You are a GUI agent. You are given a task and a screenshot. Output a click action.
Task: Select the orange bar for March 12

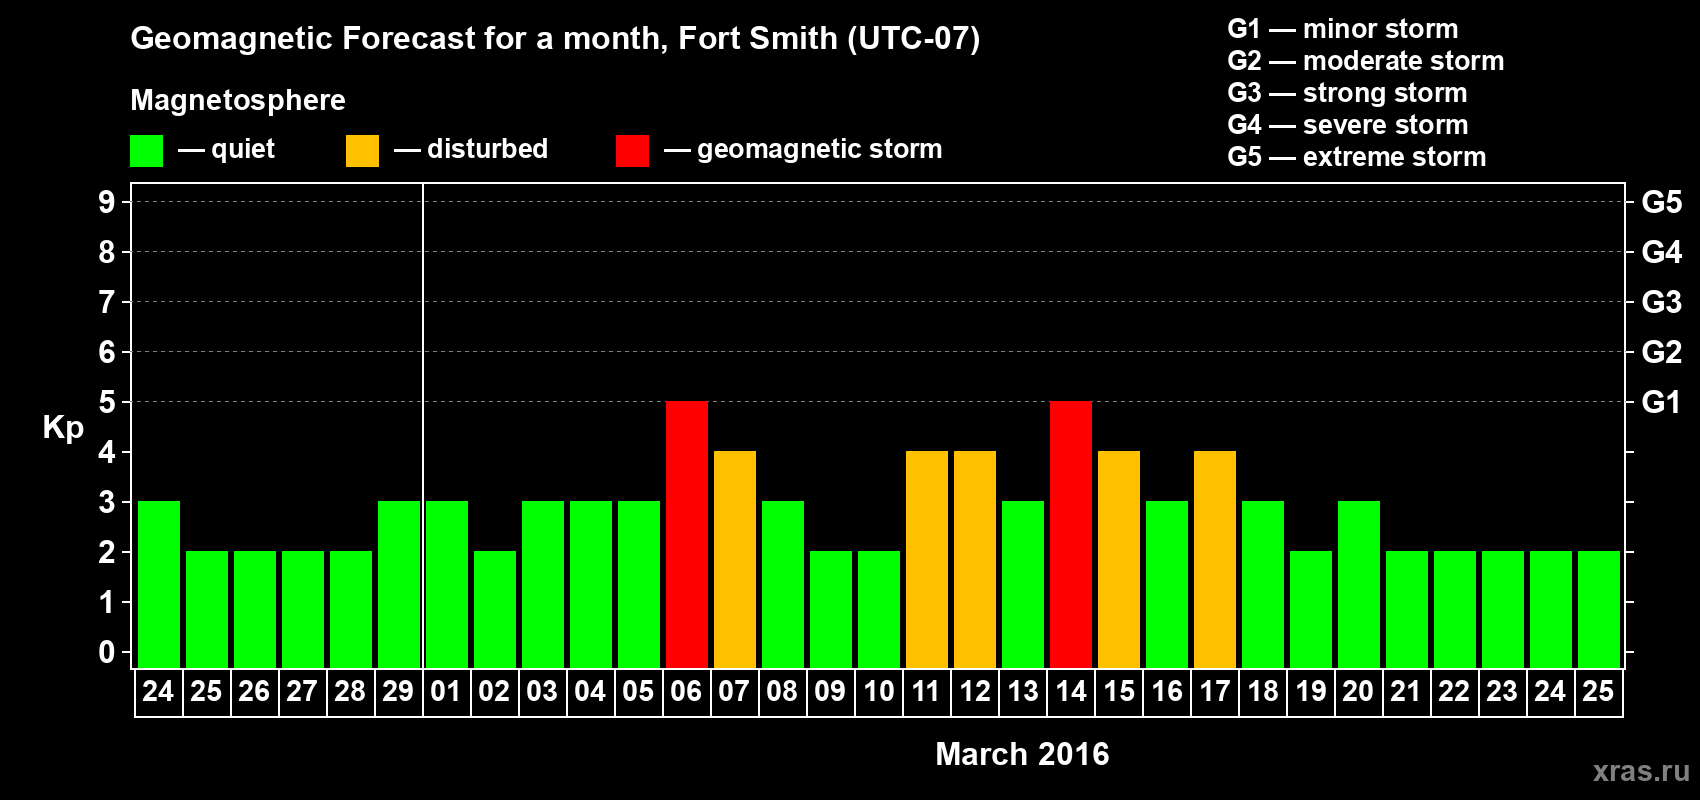[975, 560]
